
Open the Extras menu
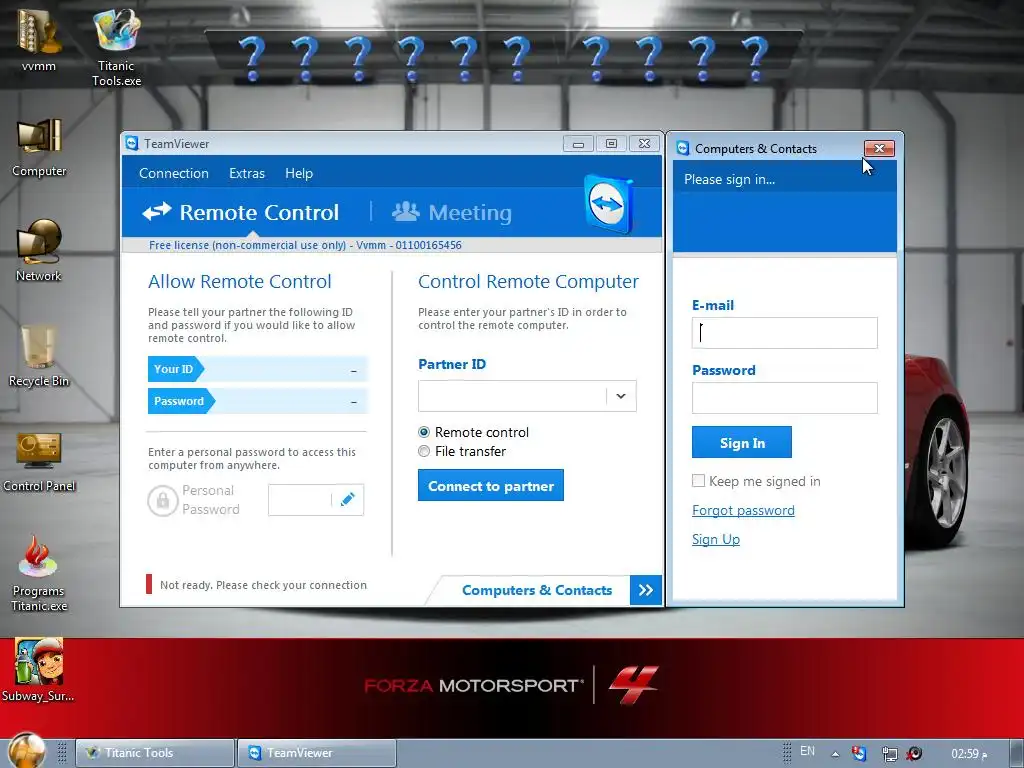click(x=247, y=173)
